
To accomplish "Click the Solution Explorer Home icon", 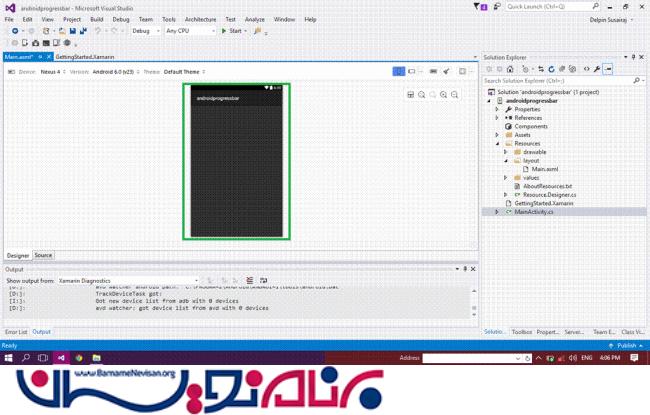I will 510,69.
